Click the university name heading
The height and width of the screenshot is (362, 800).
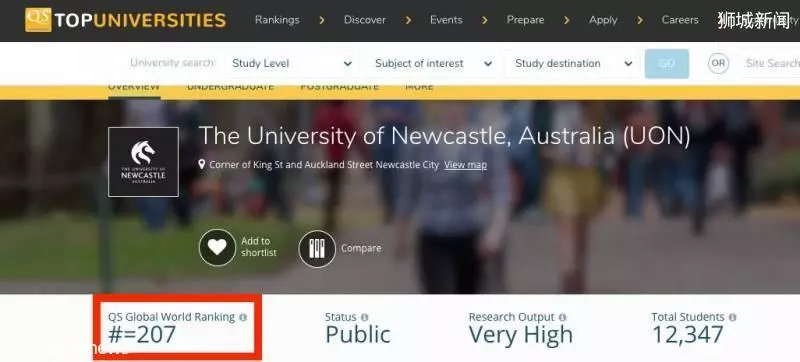click(x=444, y=136)
